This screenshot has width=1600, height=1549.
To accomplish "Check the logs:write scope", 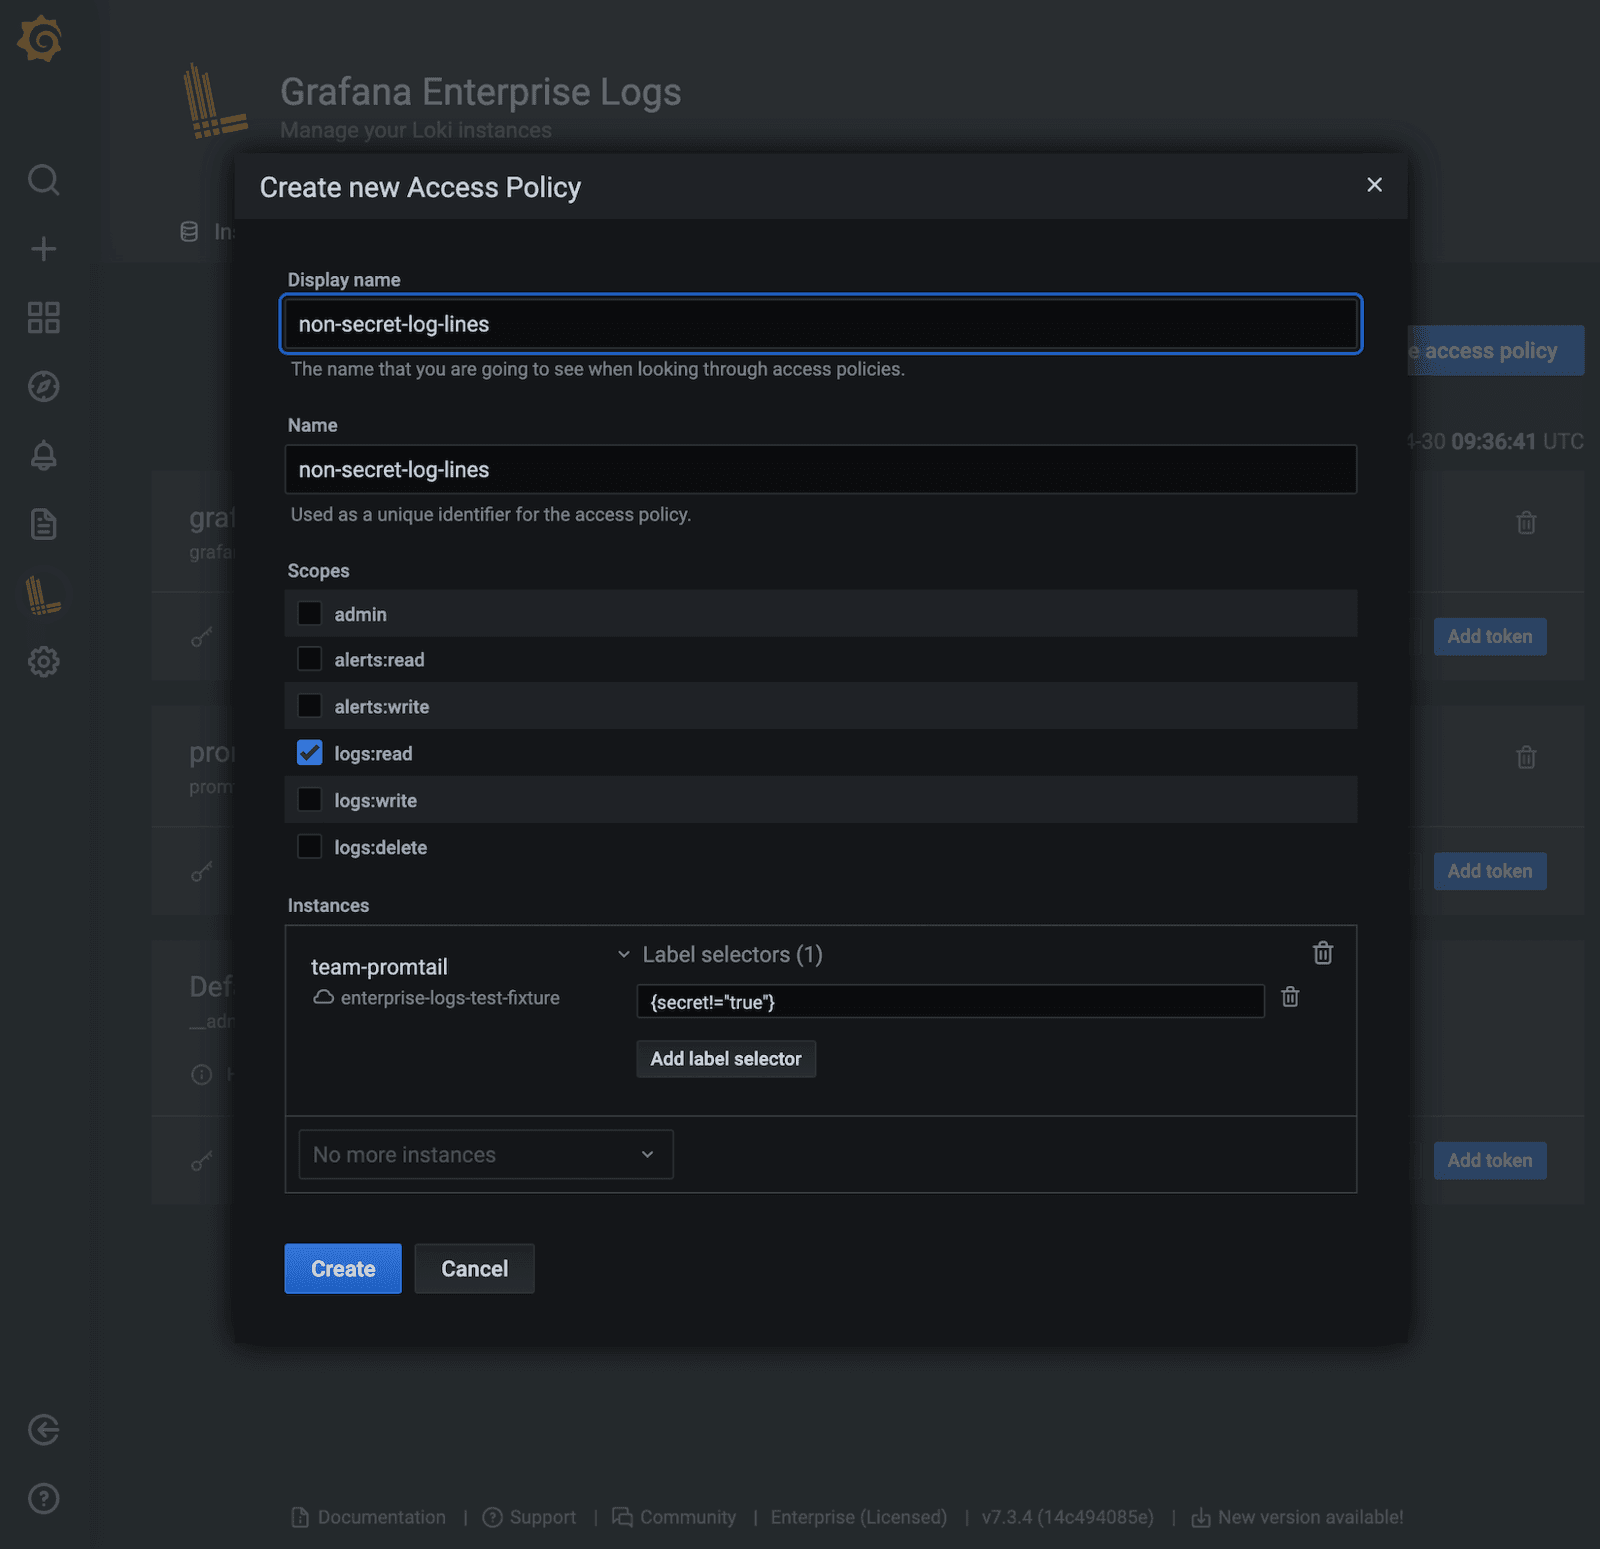I will tap(310, 800).
